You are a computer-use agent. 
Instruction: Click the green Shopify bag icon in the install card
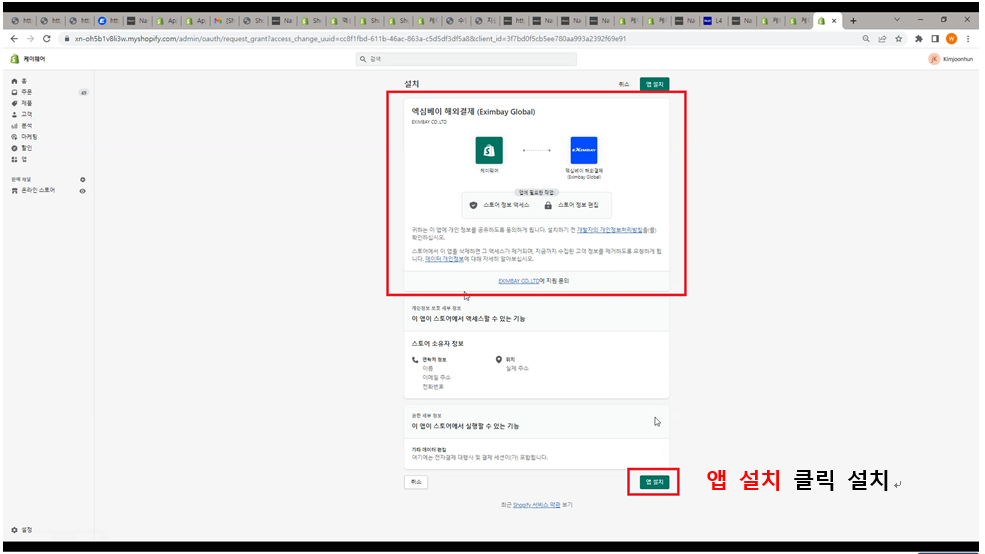[489, 150]
